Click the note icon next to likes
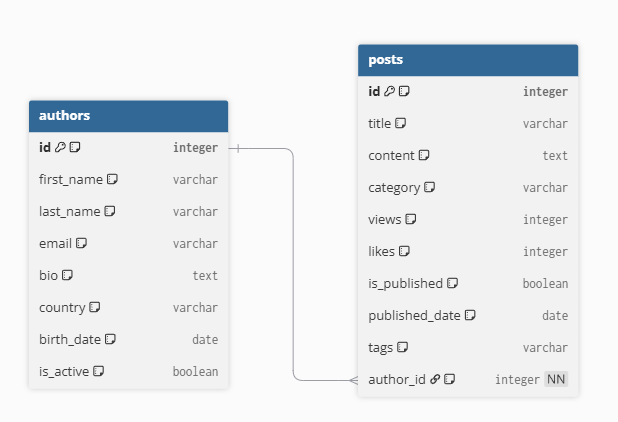Viewport: 618px width, 422px height. point(405,251)
